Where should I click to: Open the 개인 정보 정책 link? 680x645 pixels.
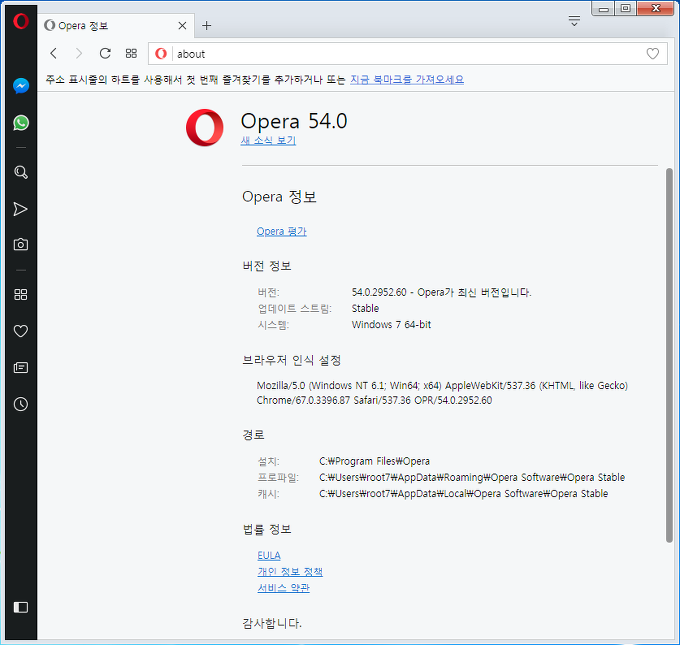click(x=290, y=572)
